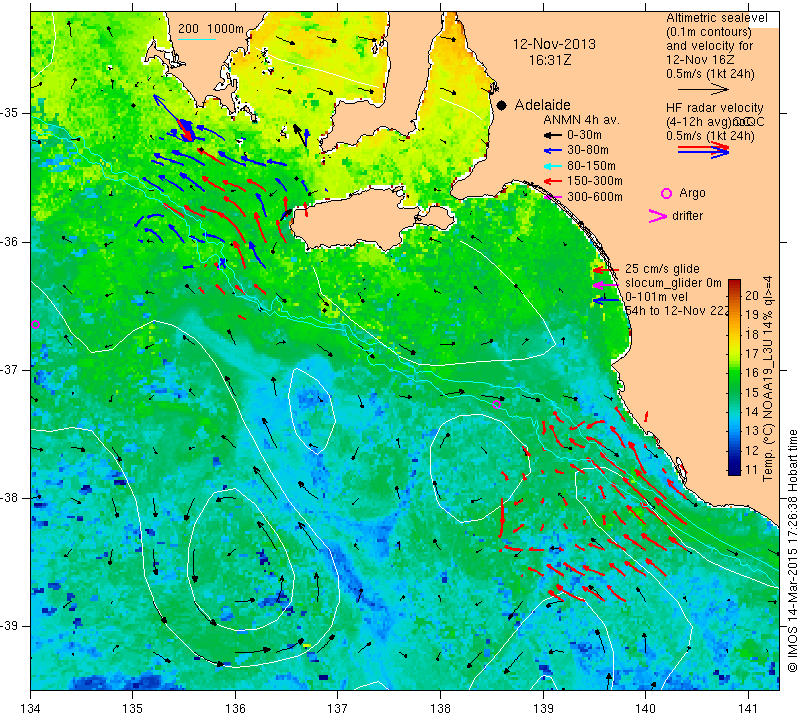
Task: Click the 54h to 12-Nov 22Z label
Action: [x=677, y=310]
